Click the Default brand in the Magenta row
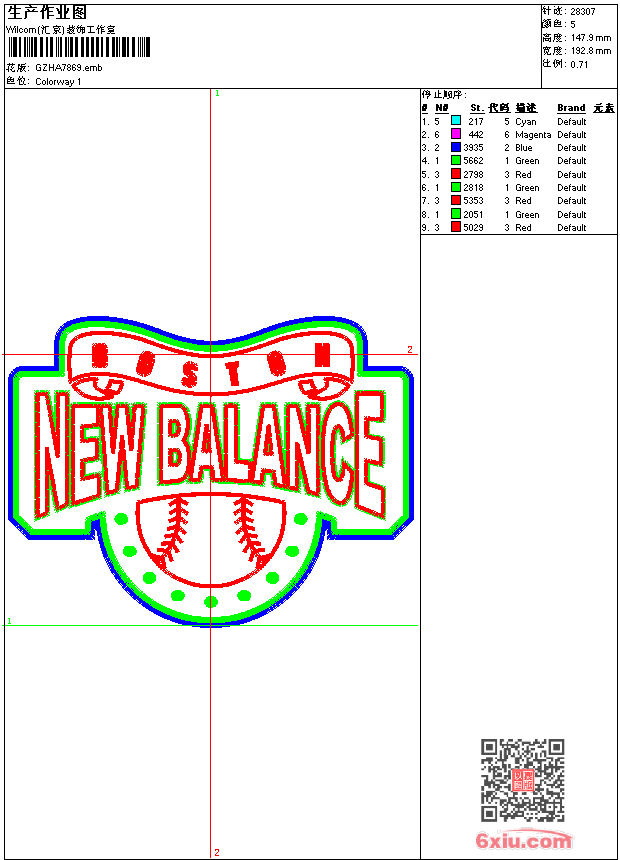 pos(572,135)
